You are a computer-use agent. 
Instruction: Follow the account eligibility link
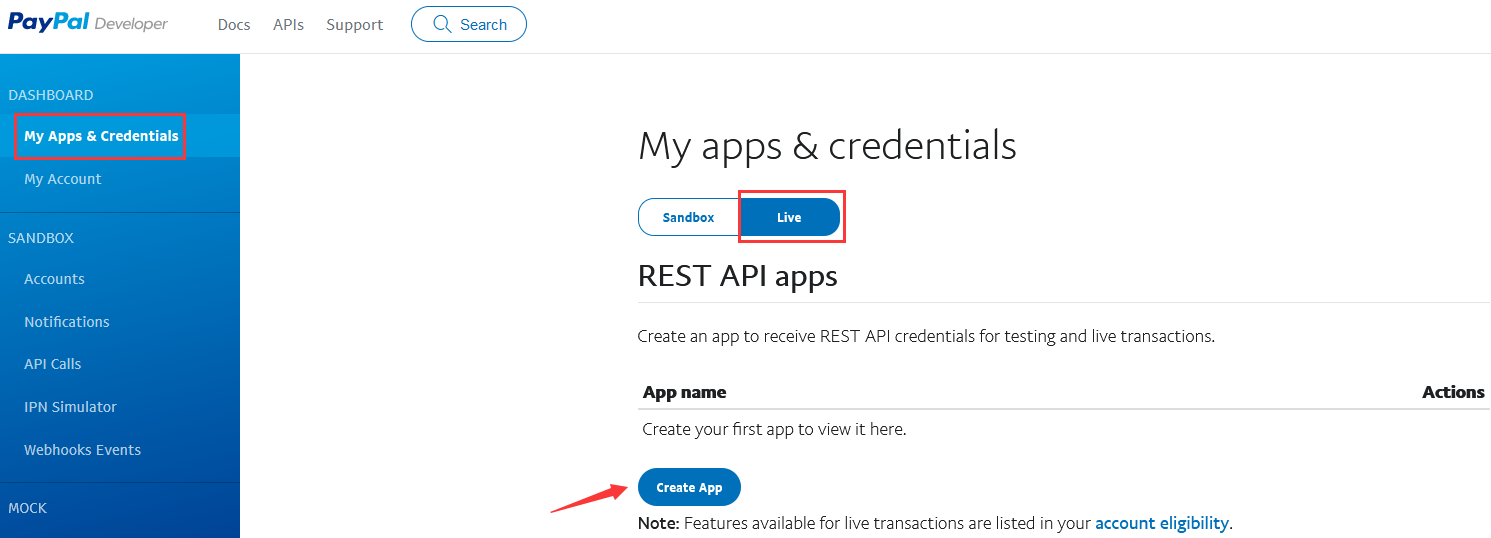[1162, 523]
